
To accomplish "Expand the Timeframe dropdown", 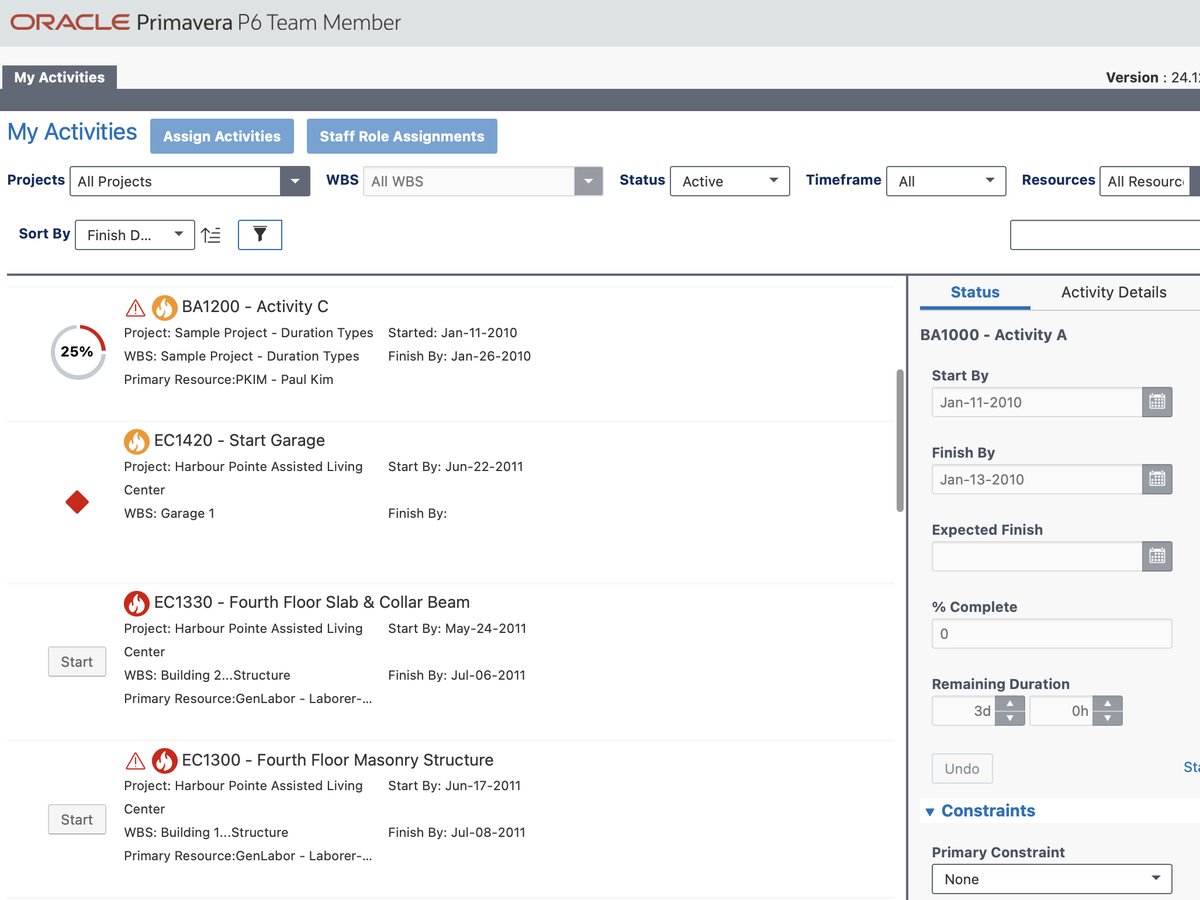I will [x=946, y=181].
